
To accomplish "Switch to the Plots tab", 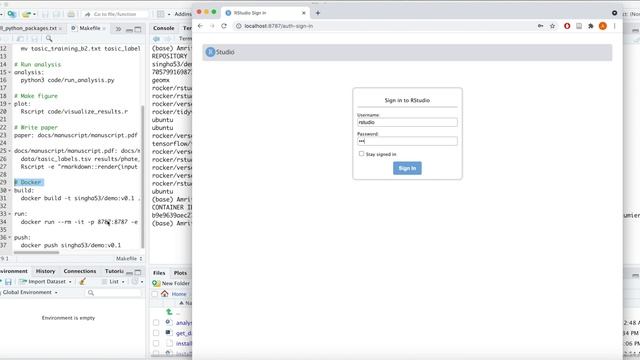I will [x=180, y=273].
